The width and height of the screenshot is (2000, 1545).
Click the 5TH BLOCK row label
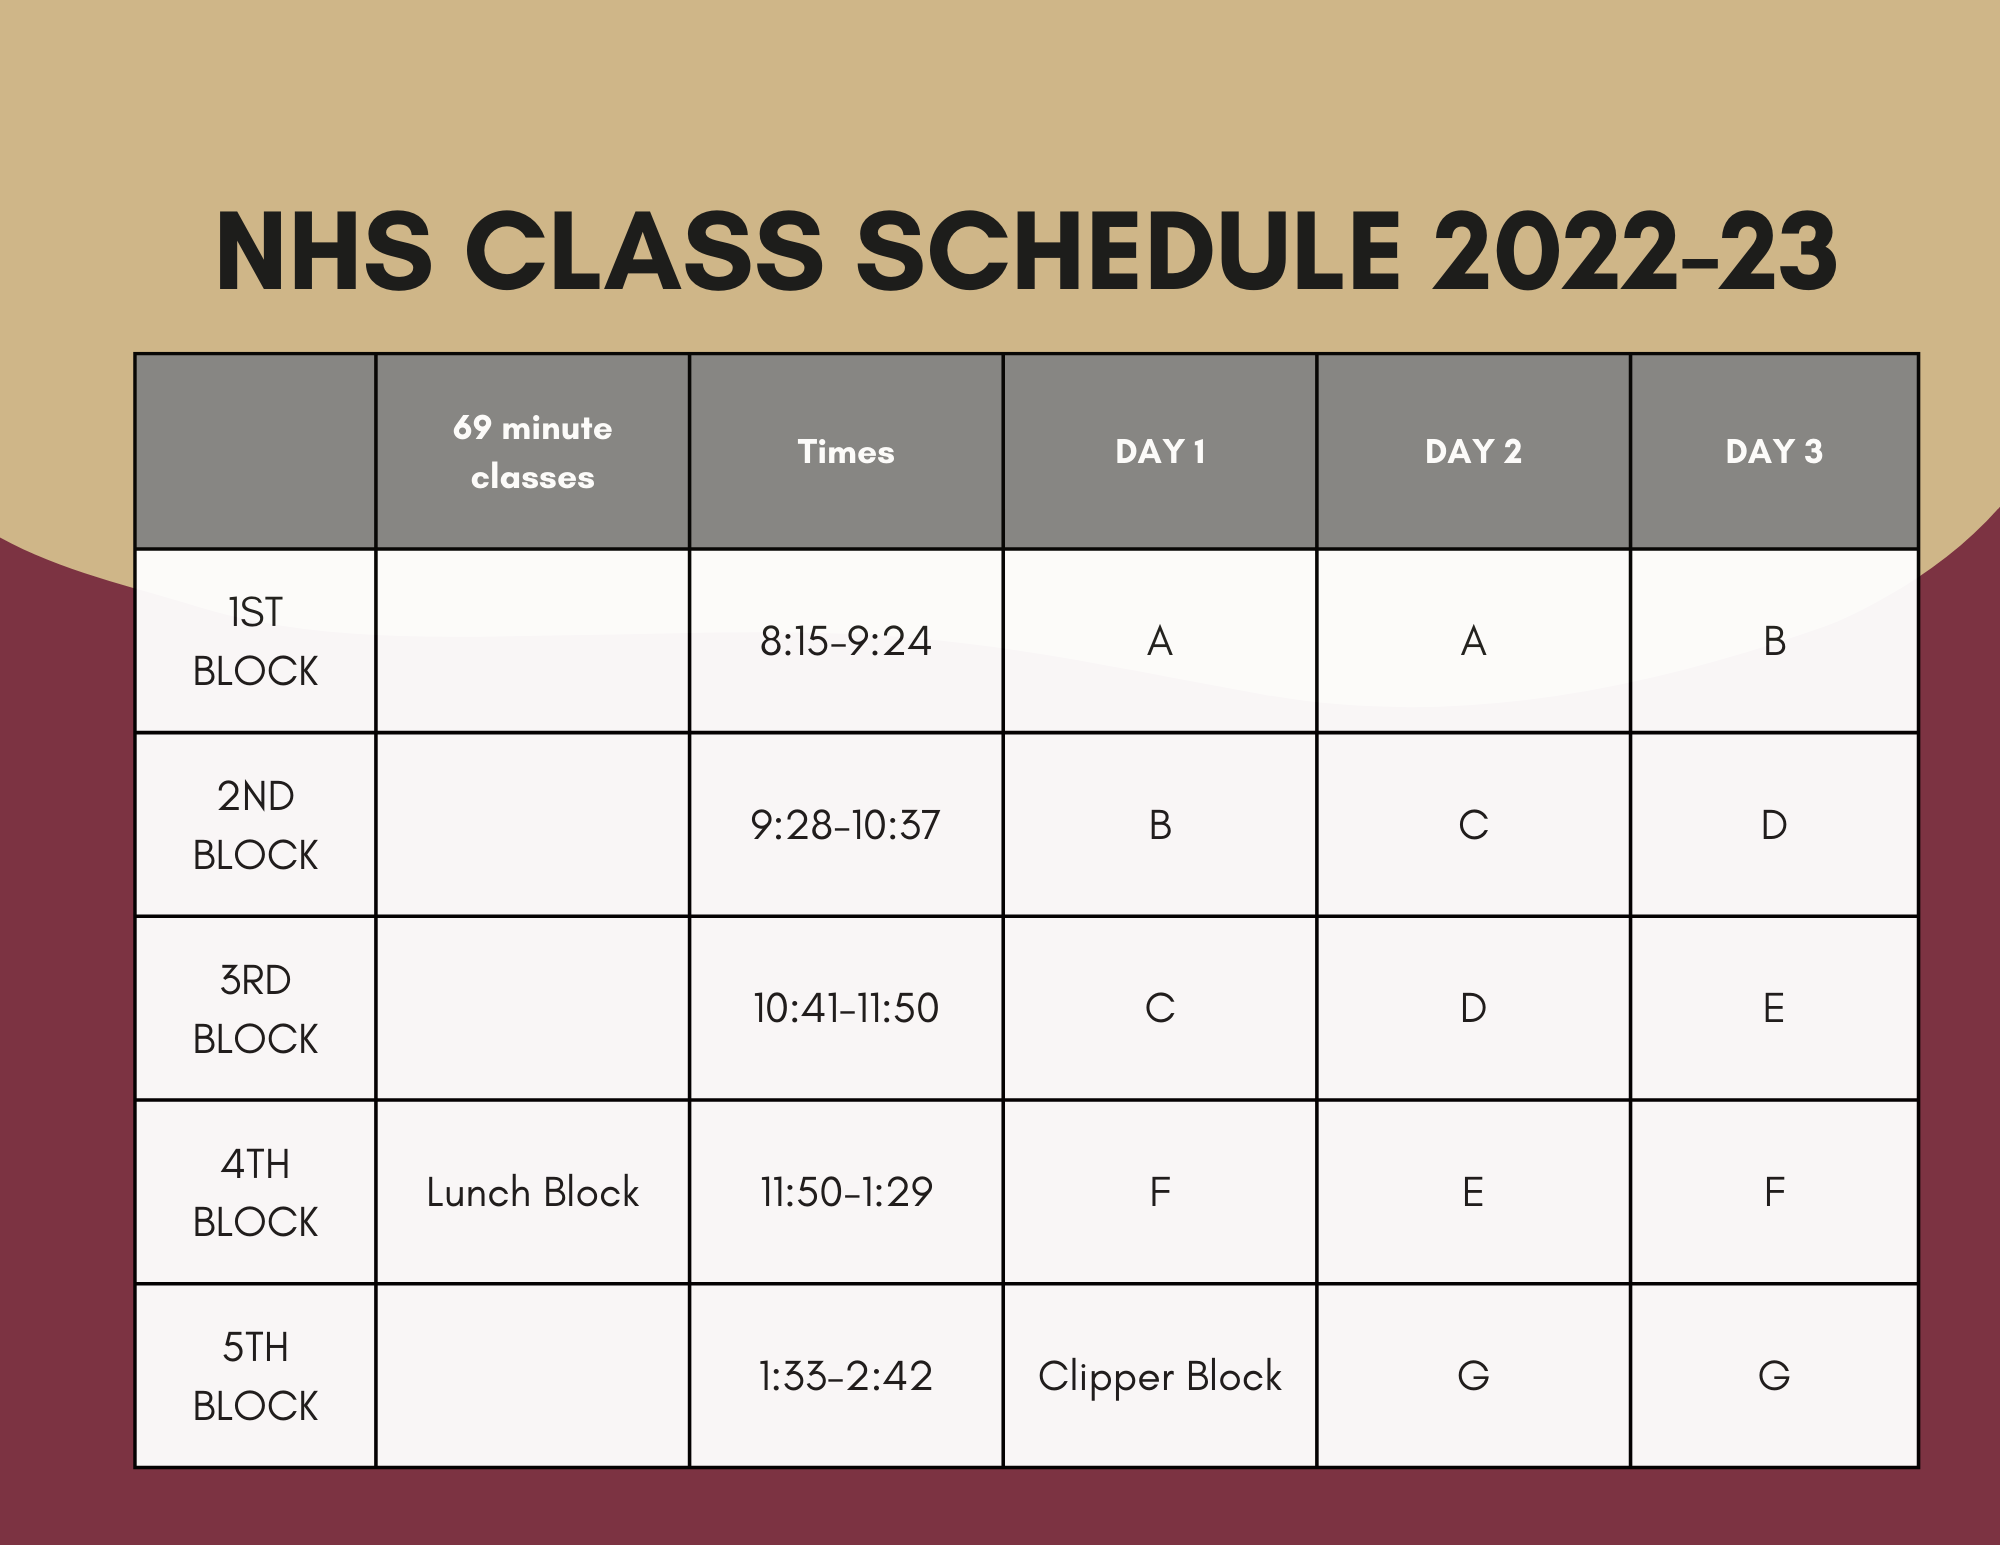click(x=255, y=1376)
